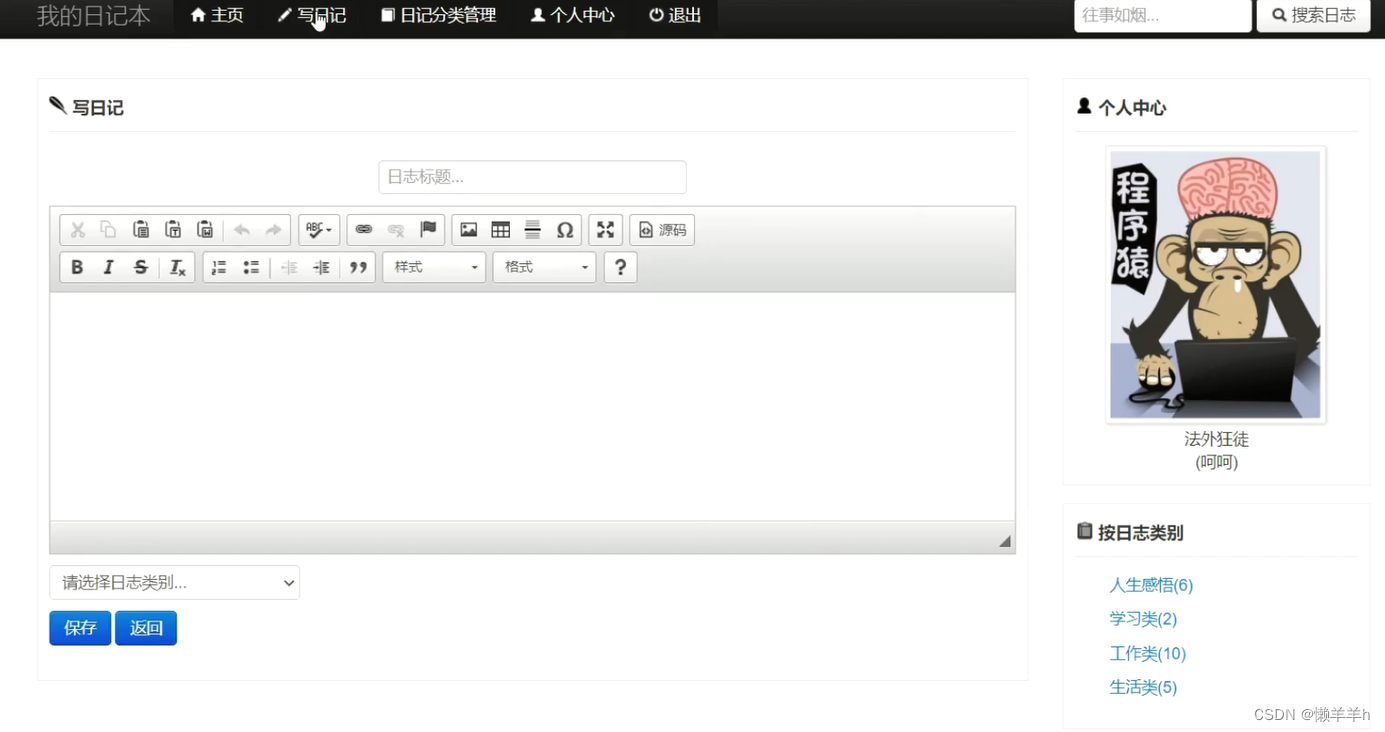
Task: Toggle Bold formatting
Action: (x=77, y=267)
